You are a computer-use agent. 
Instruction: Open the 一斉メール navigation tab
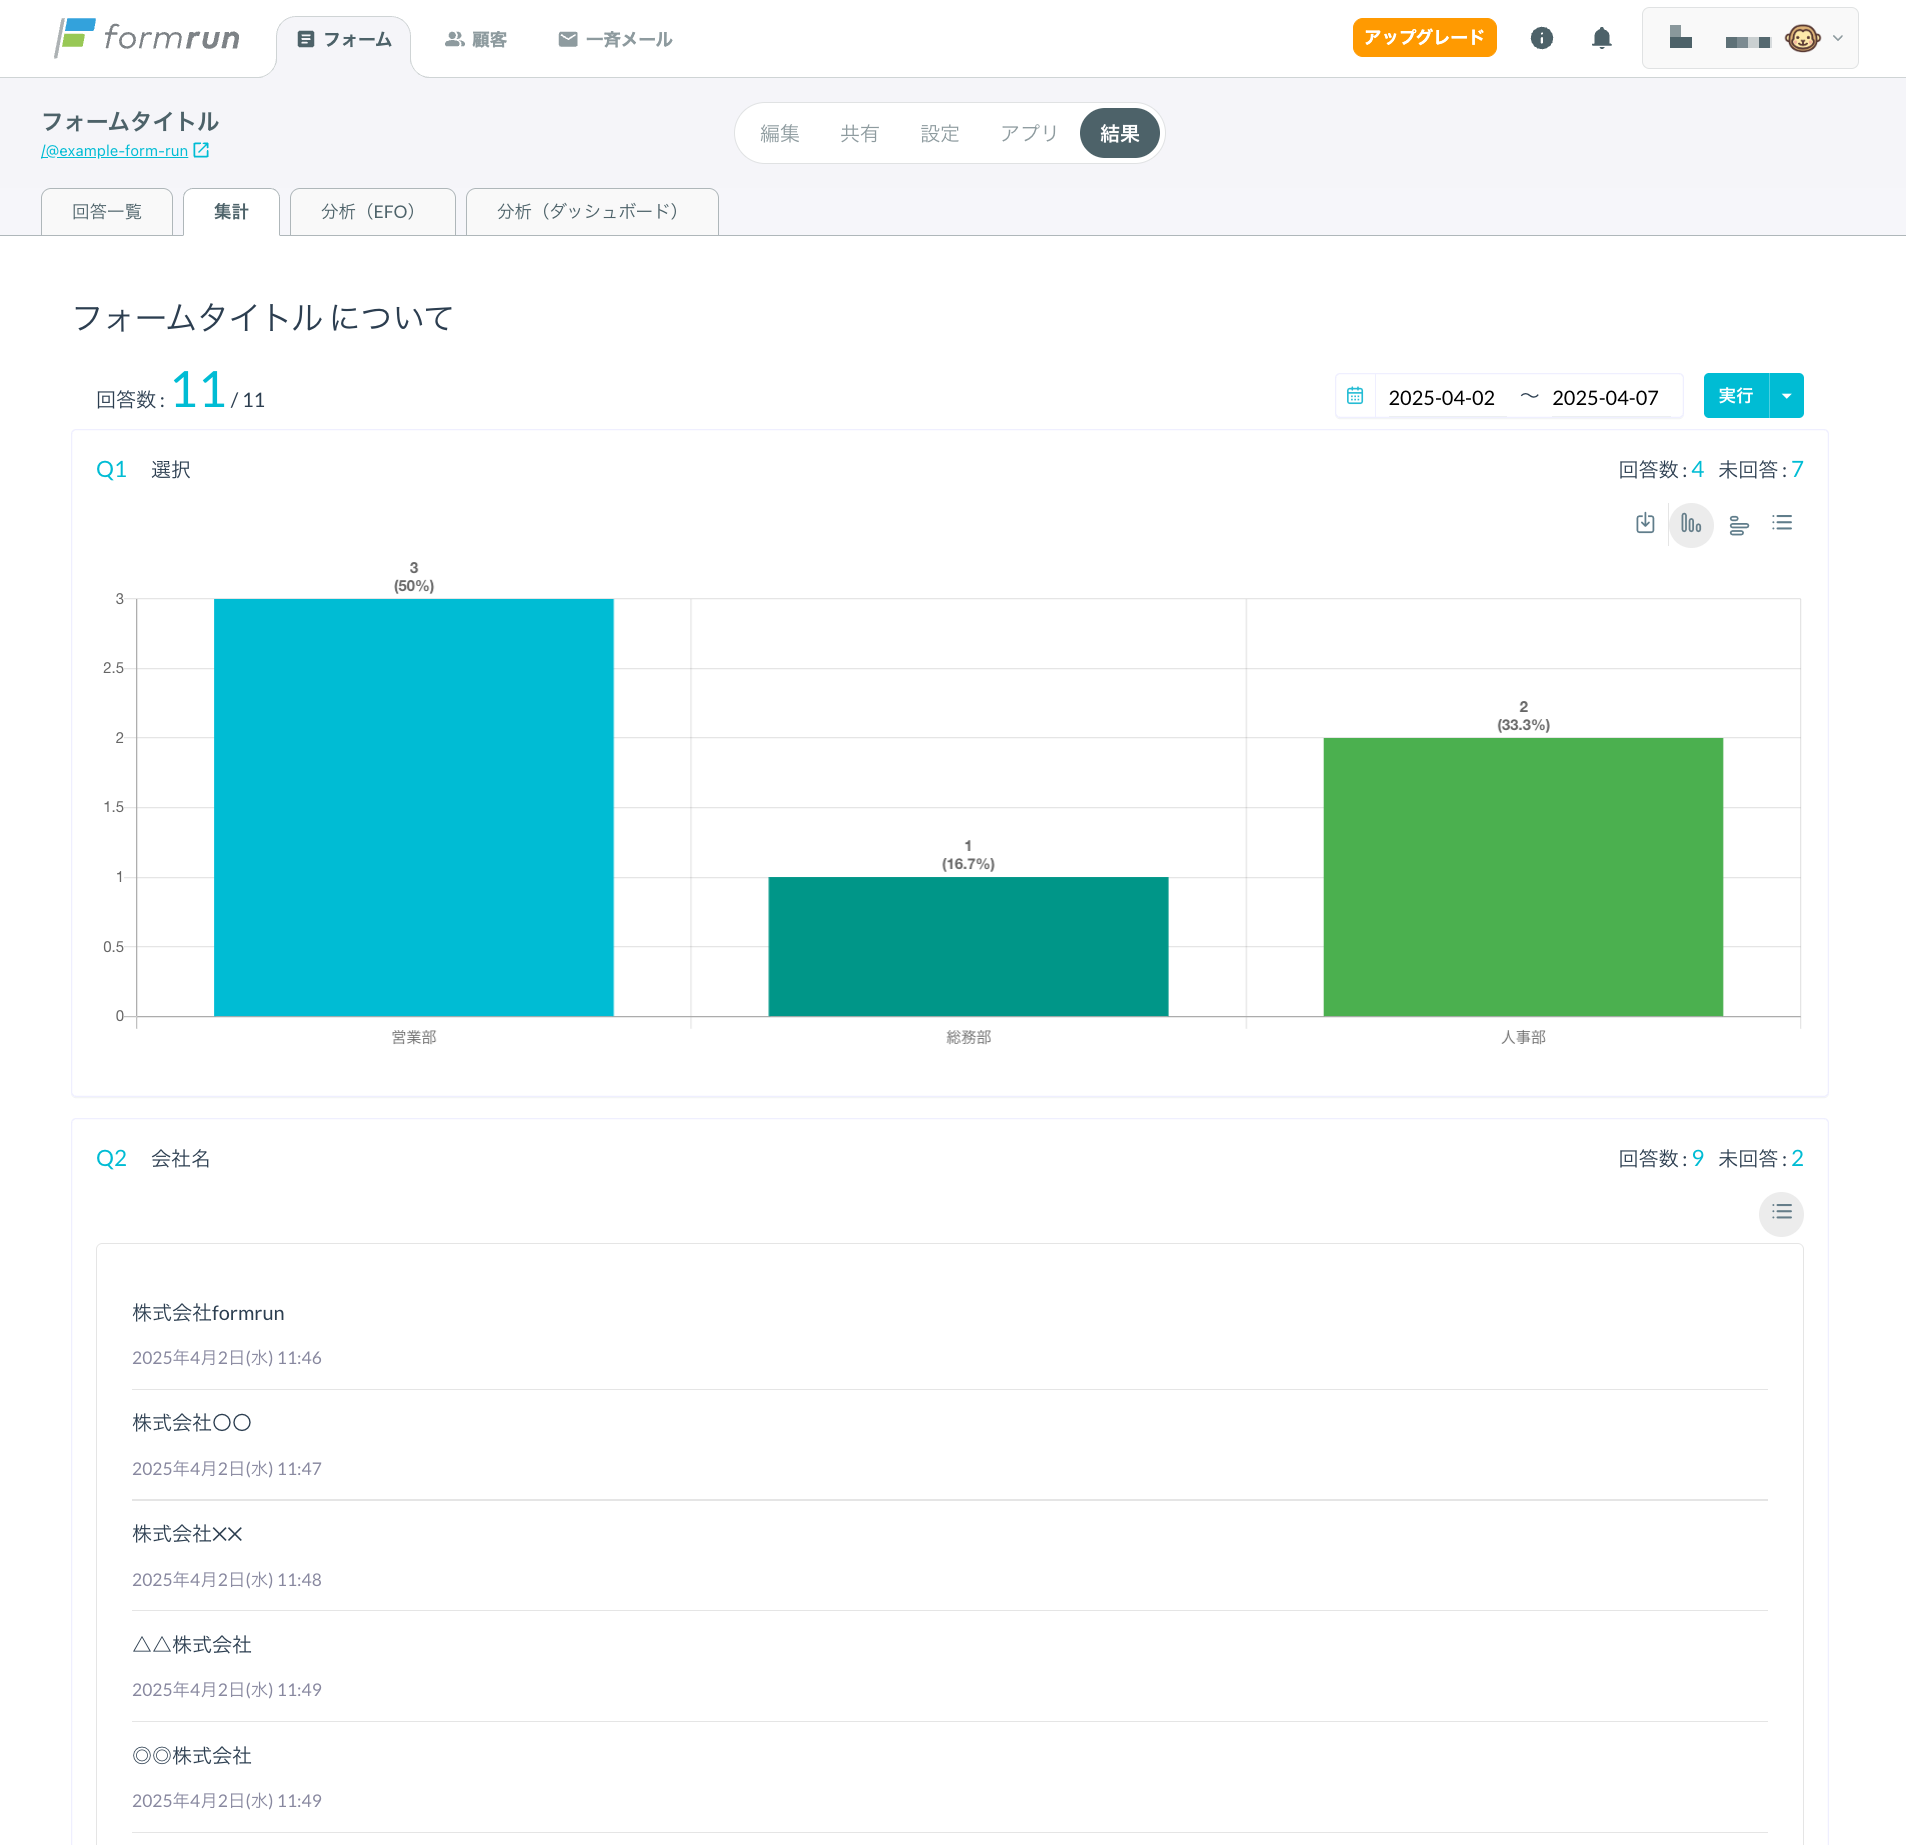pyautogui.click(x=615, y=40)
